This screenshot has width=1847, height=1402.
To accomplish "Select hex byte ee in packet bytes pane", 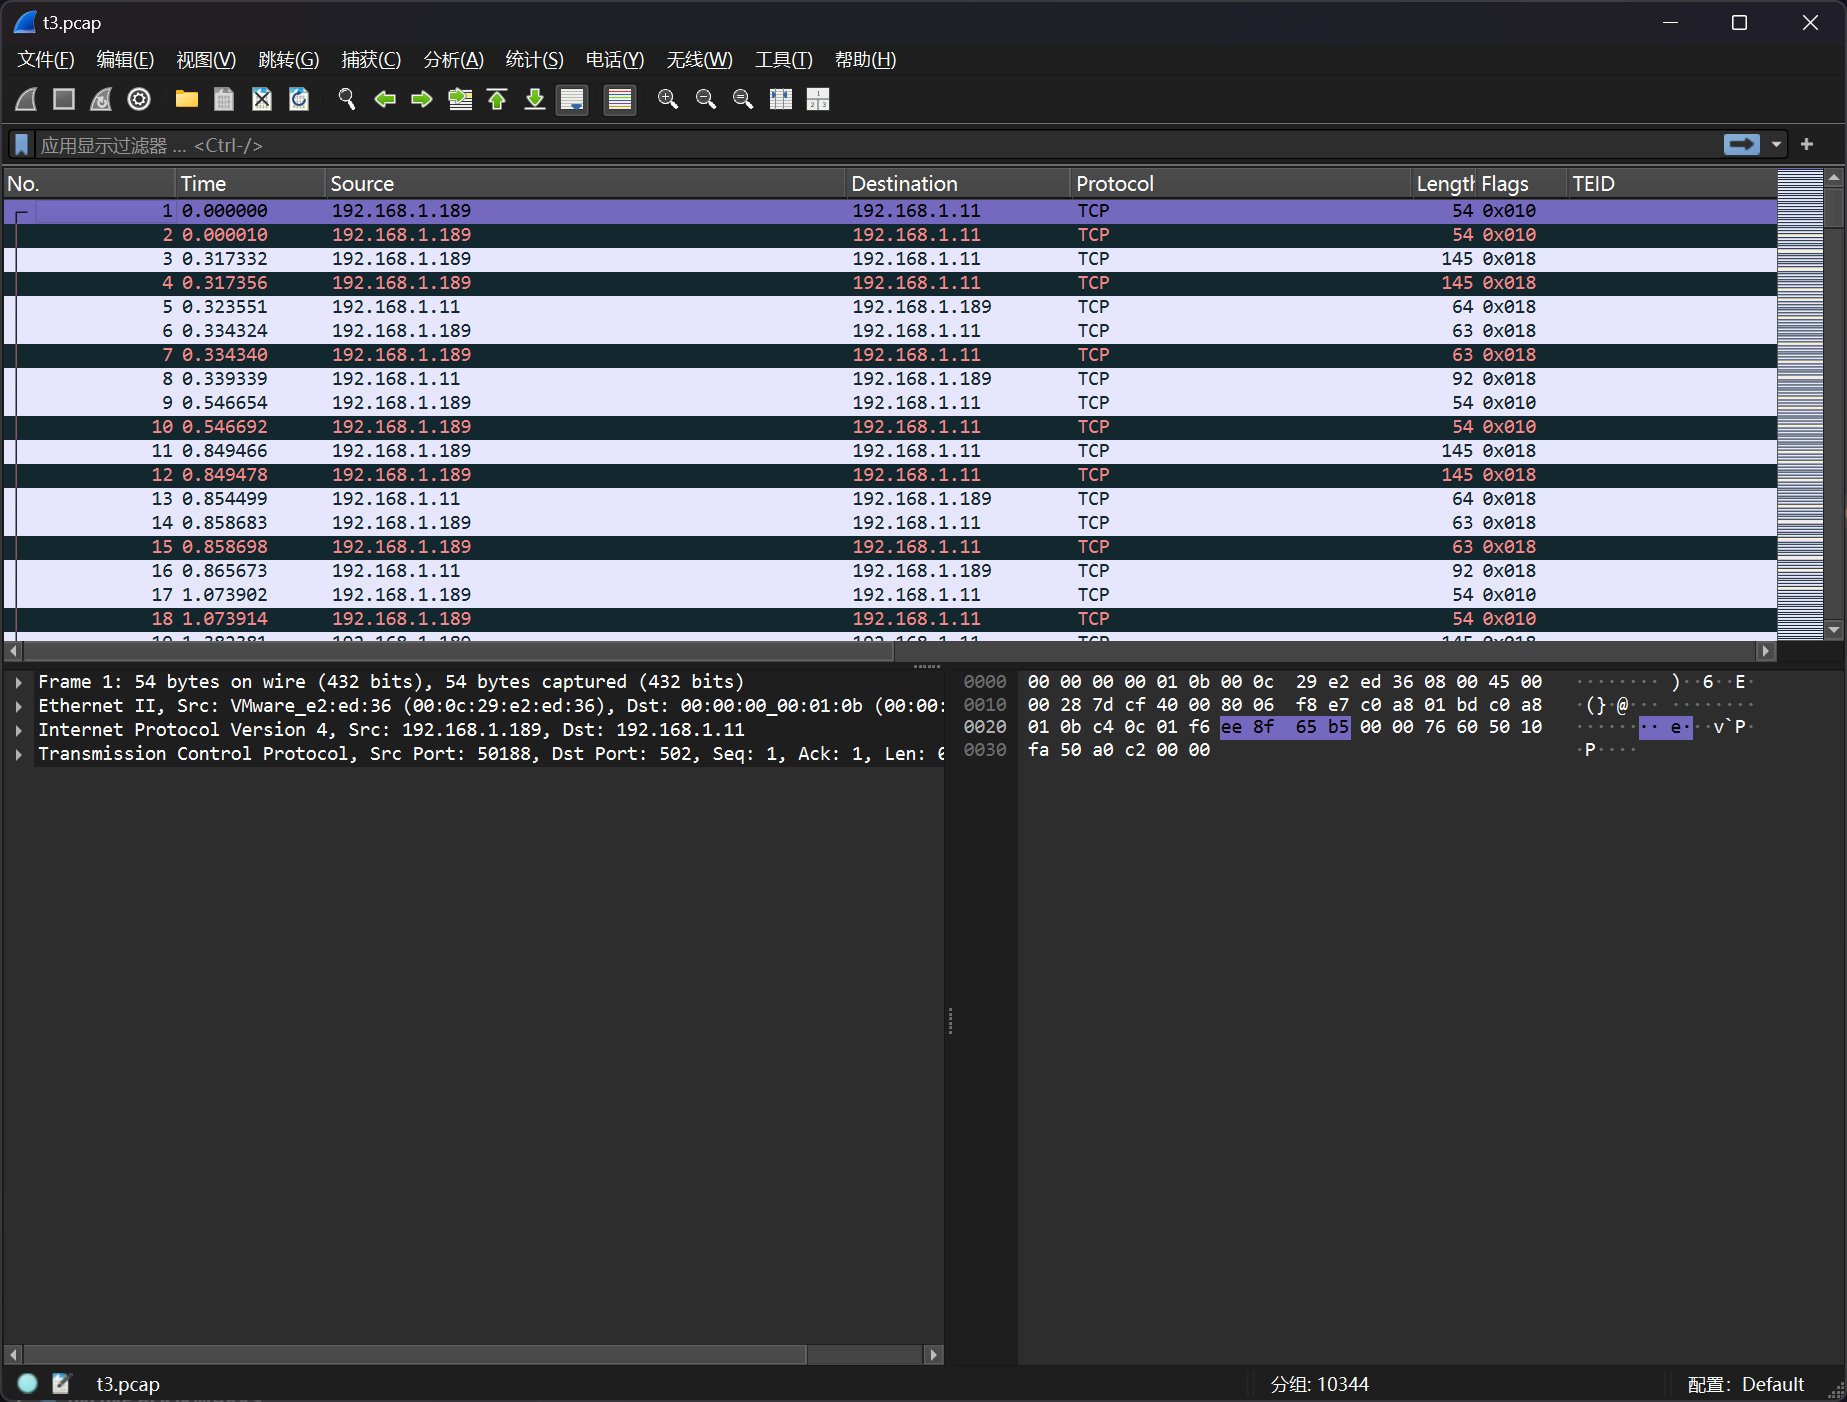I will 1232,727.
